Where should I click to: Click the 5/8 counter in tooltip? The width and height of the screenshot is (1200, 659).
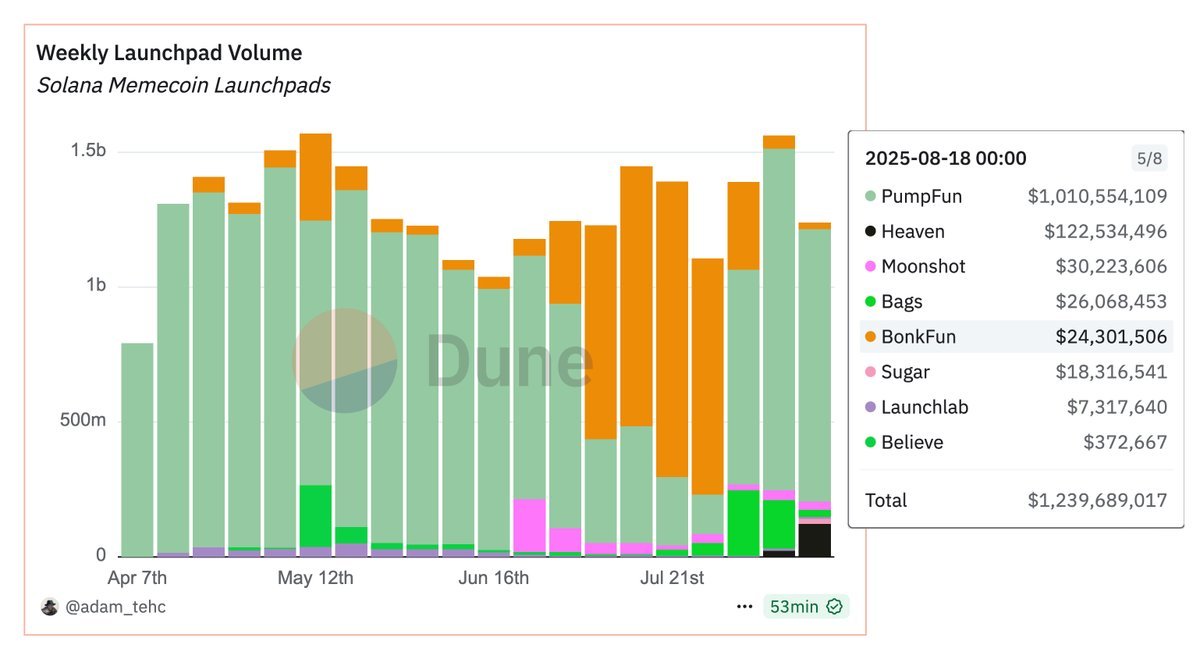[1148, 158]
